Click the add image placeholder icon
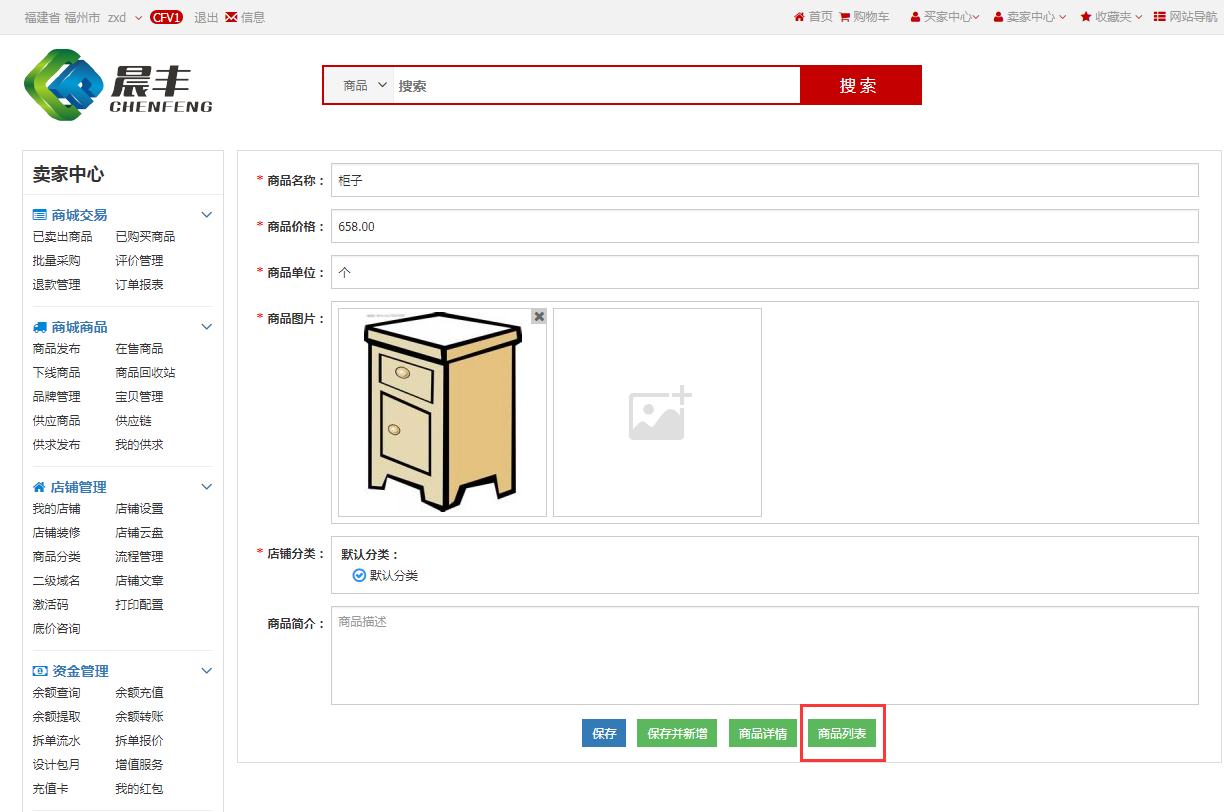 click(x=660, y=413)
